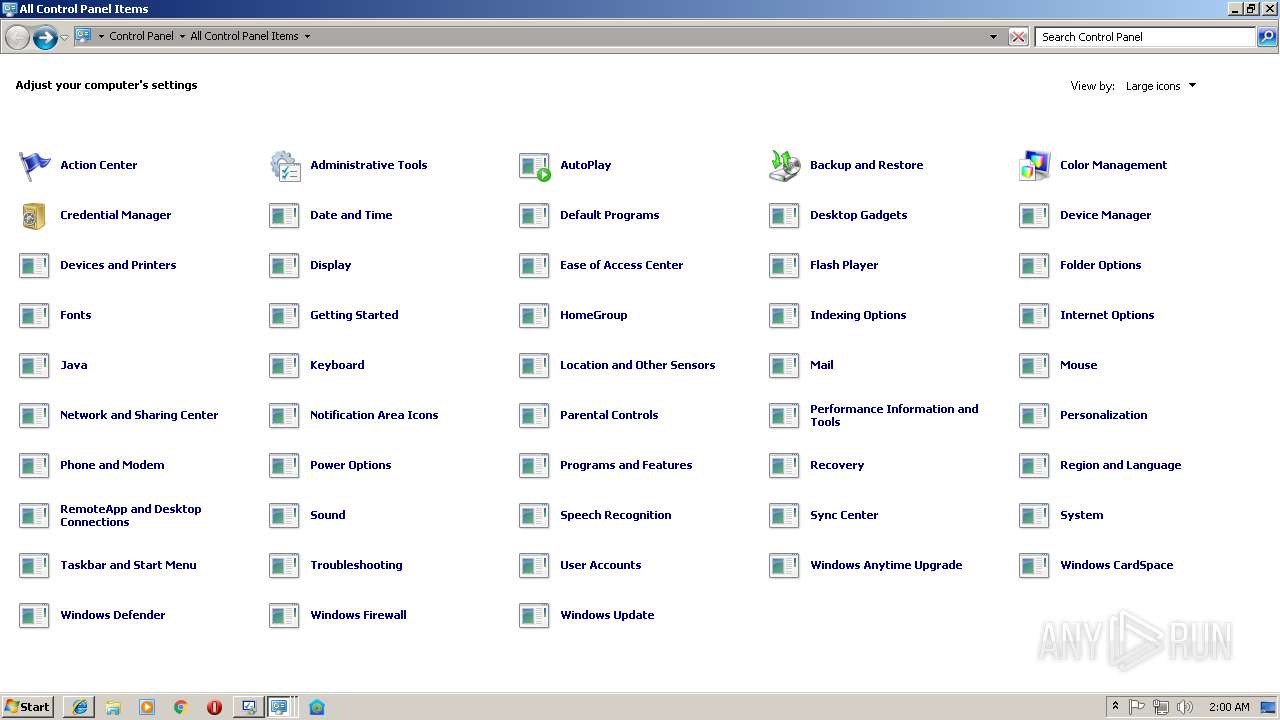
Task: Open the Credential Manager safe icon
Action: [35, 215]
